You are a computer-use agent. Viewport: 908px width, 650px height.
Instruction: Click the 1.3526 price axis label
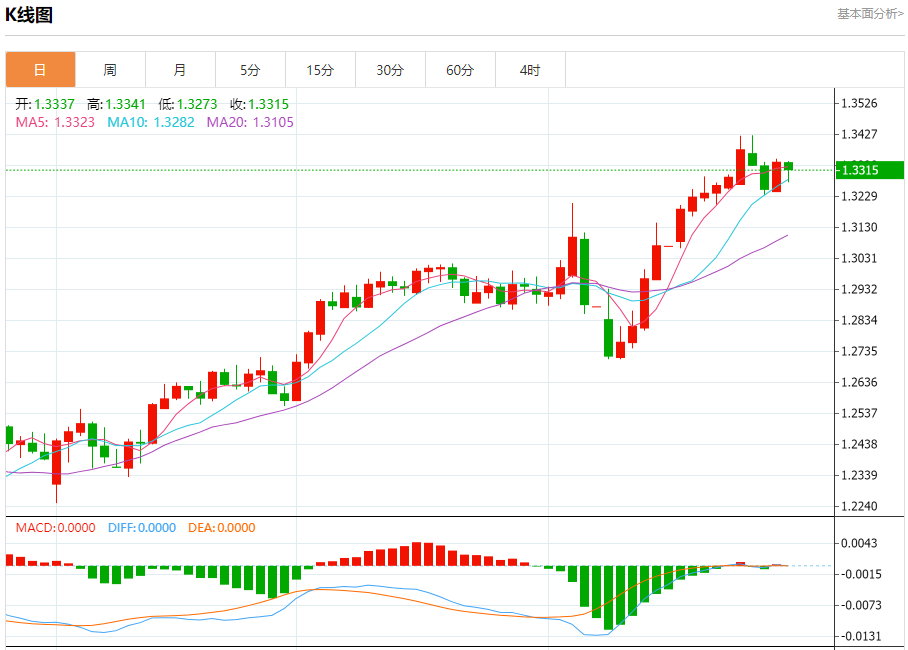(858, 103)
